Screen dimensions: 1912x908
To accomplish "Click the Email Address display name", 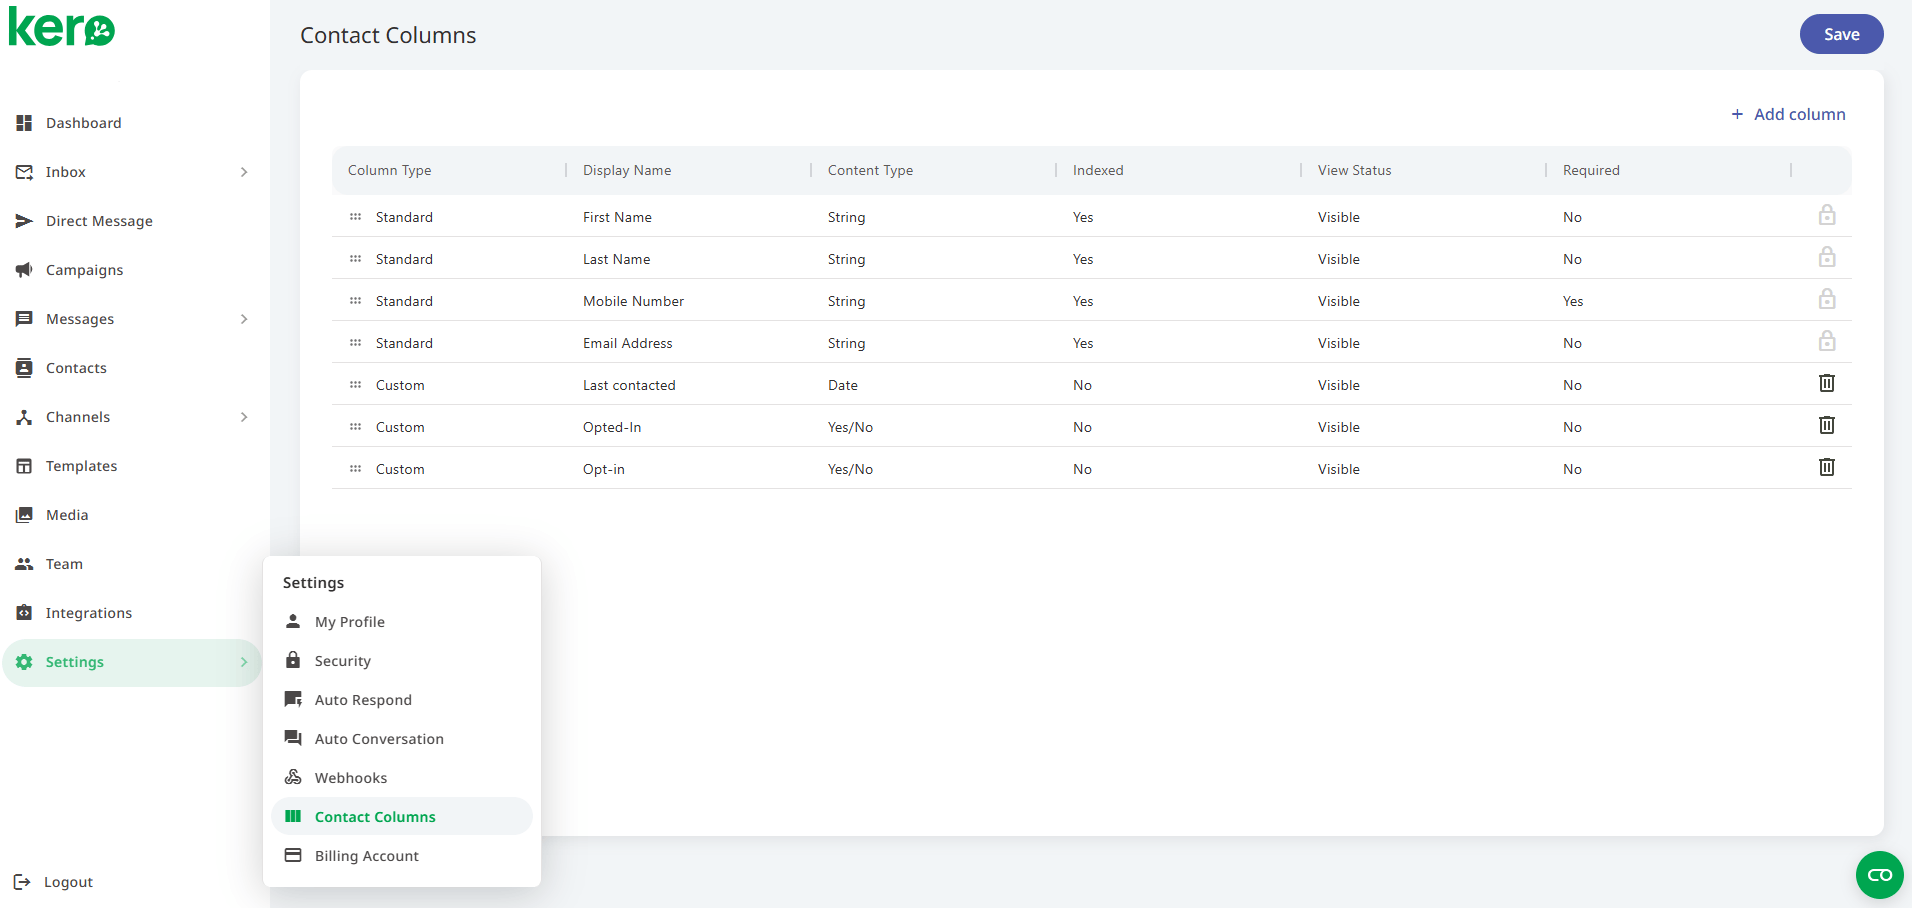I will (628, 343).
